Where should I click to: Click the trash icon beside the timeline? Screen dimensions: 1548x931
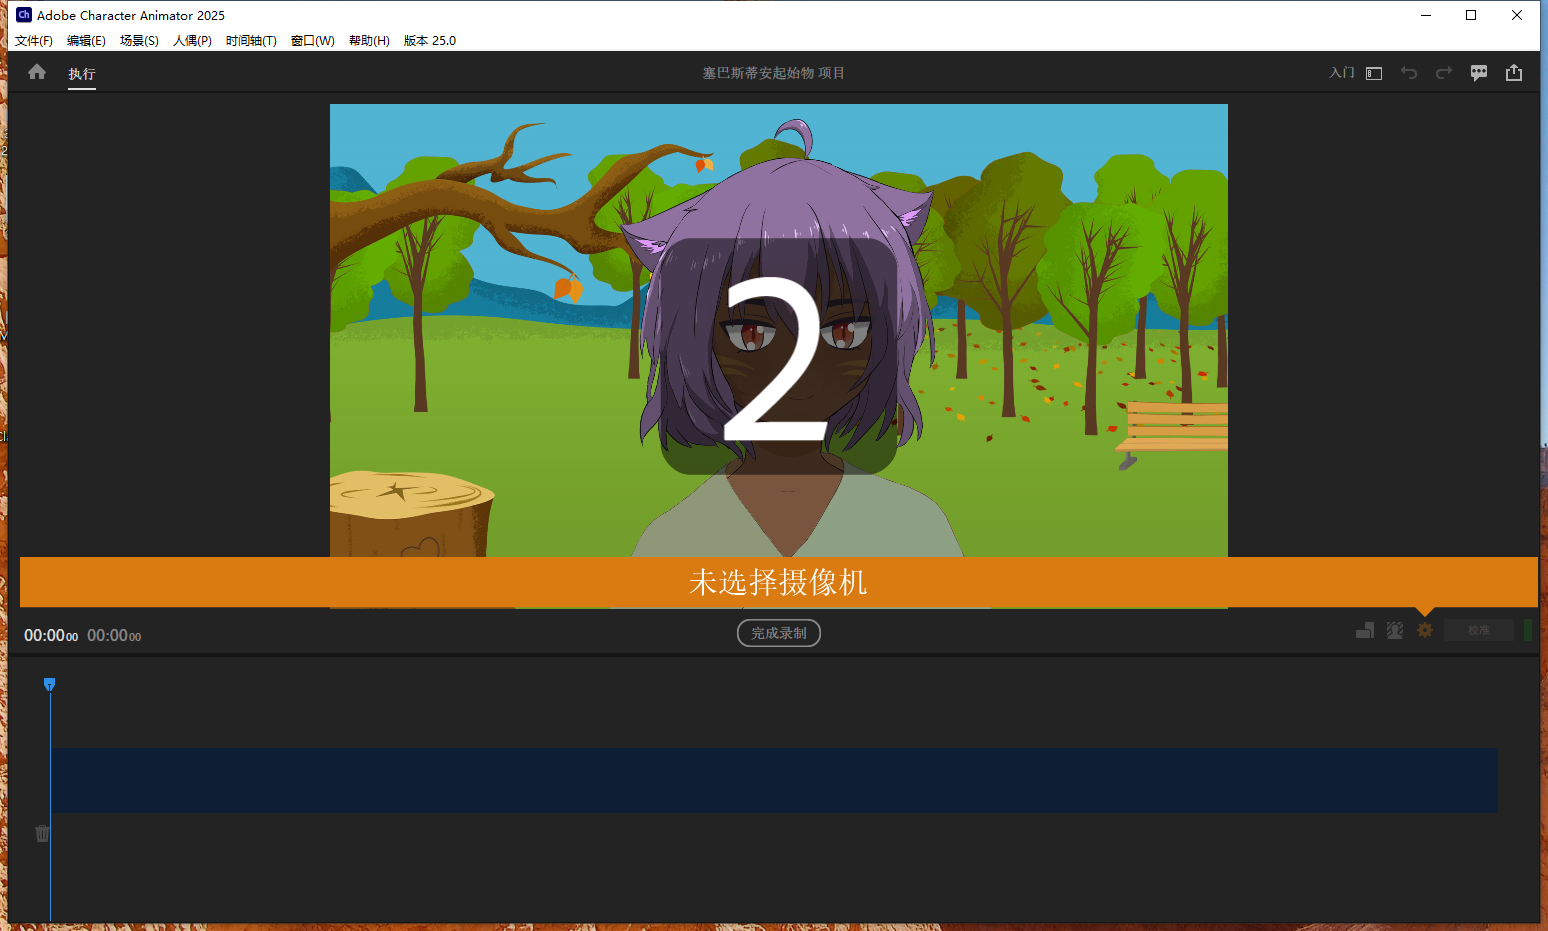click(x=41, y=832)
